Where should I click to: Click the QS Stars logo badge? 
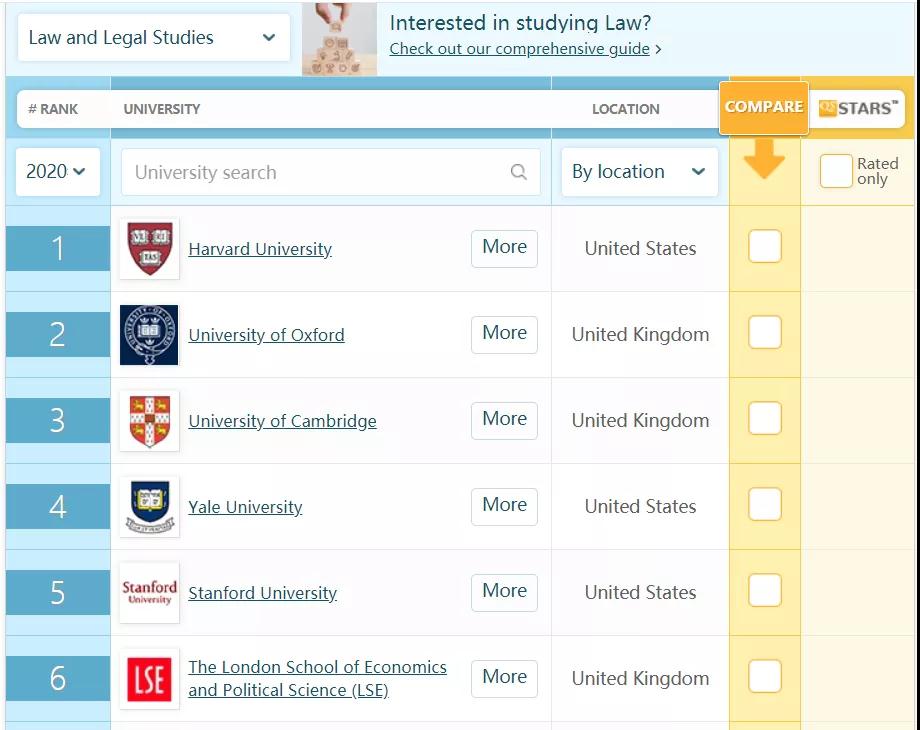click(859, 108)
